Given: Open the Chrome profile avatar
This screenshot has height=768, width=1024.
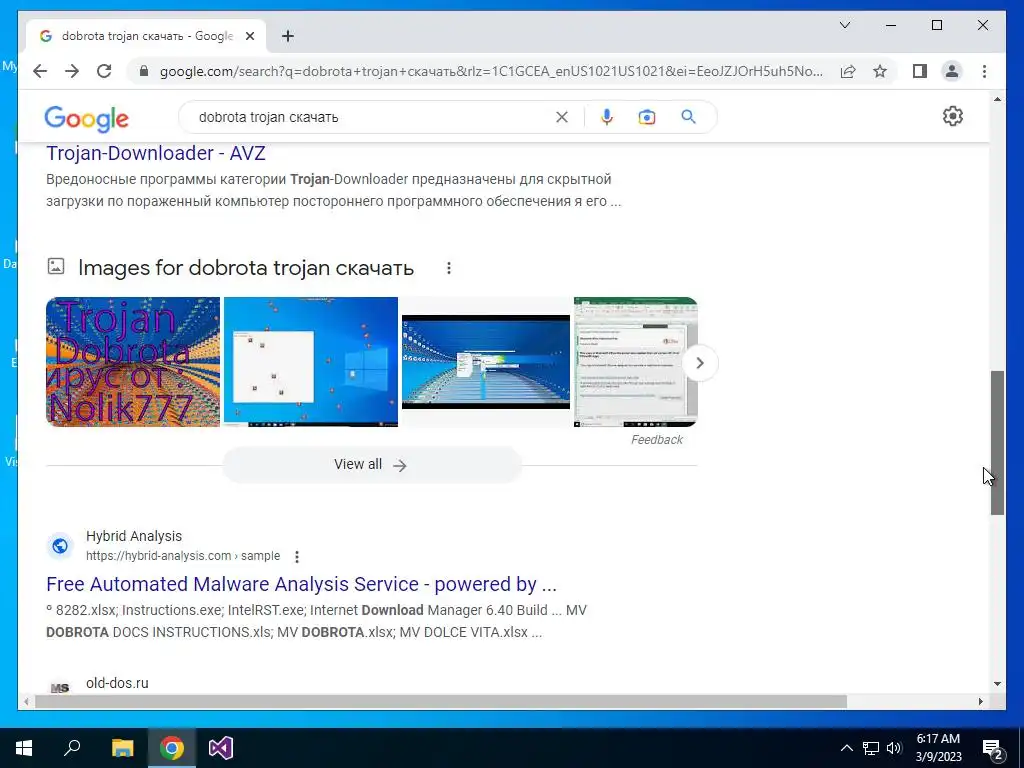Looking at the screenshot, I should 952,71.
